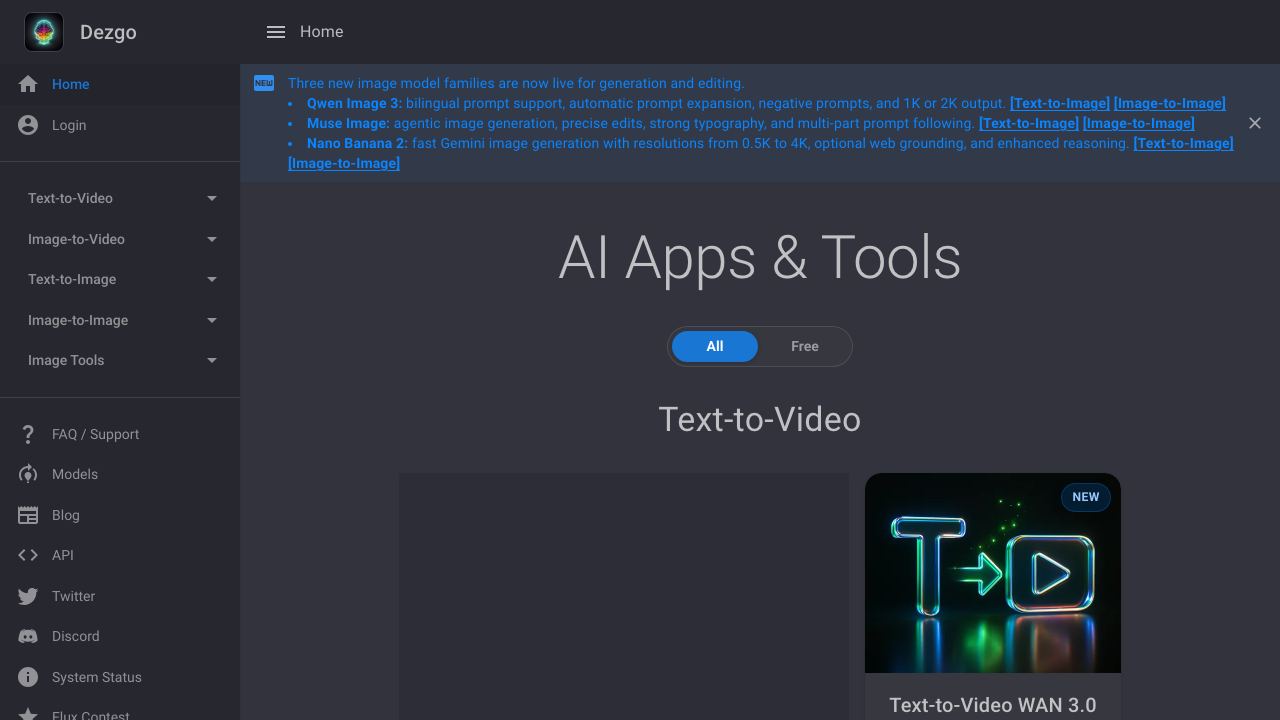Open Nano Banana 2 Image-to-Image link
Image resolution: width=1280 pixels, height=720 pixels.
(x=344, y=163)
